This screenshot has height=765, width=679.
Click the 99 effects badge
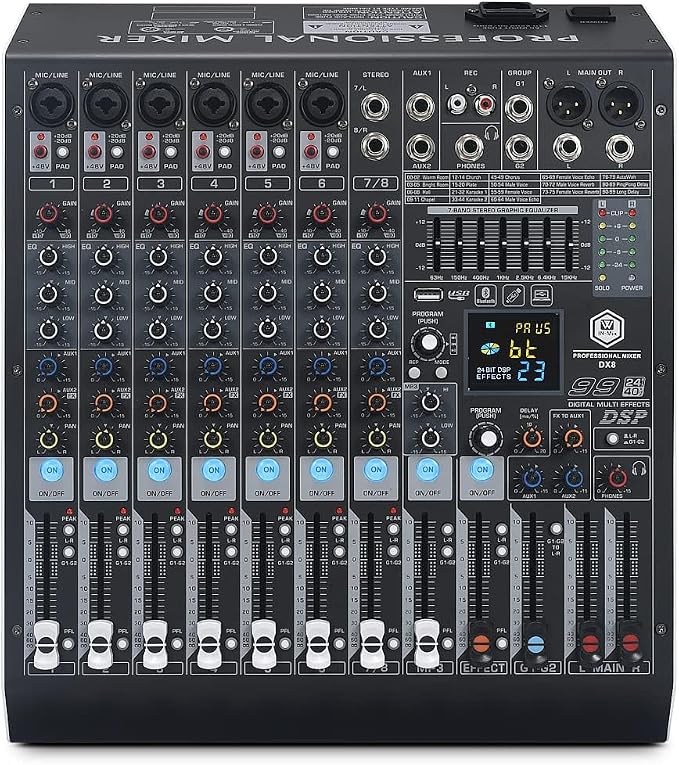(594, 386)
